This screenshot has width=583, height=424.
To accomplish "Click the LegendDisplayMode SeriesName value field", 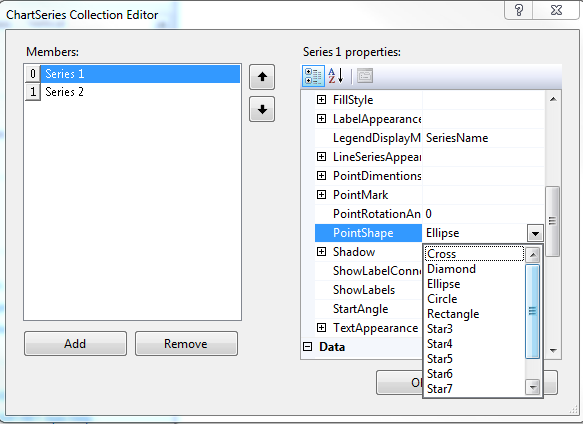I will coord(483,138).
